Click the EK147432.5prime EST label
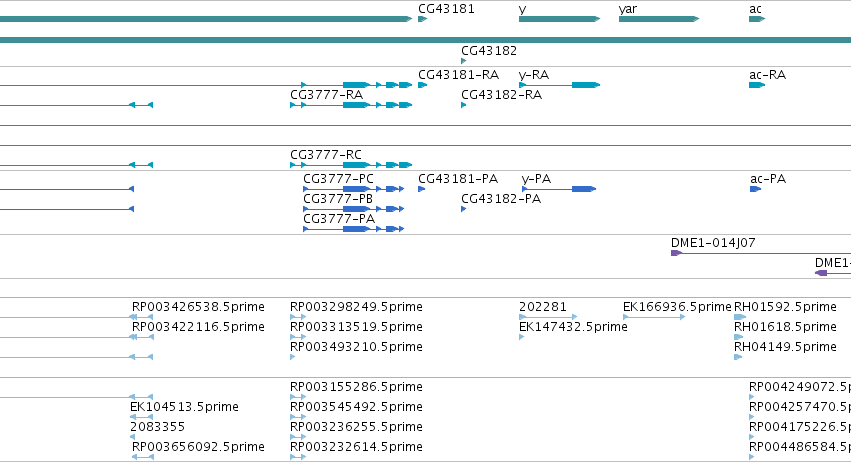This screenshot has height=462, width=851. click(x=573, y=327)
